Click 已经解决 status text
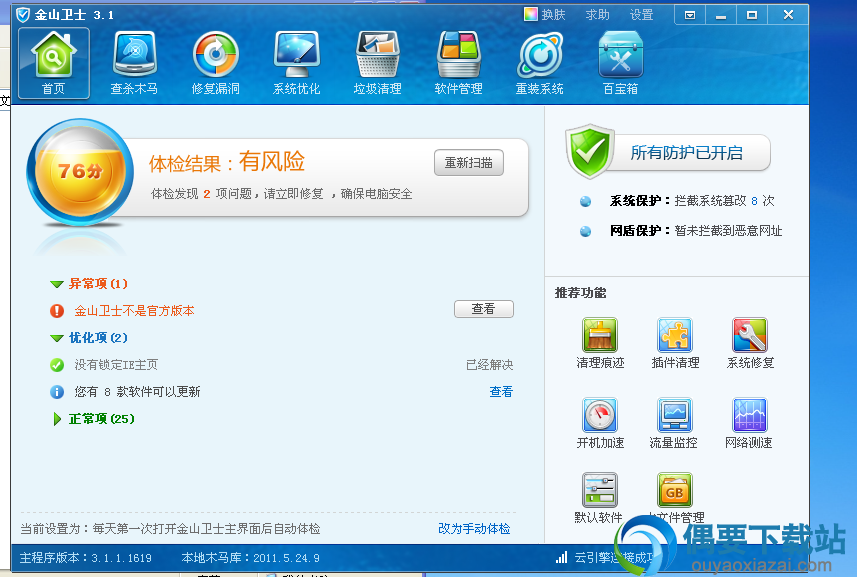This screenshot has height=577, width=857. point(490,365)
